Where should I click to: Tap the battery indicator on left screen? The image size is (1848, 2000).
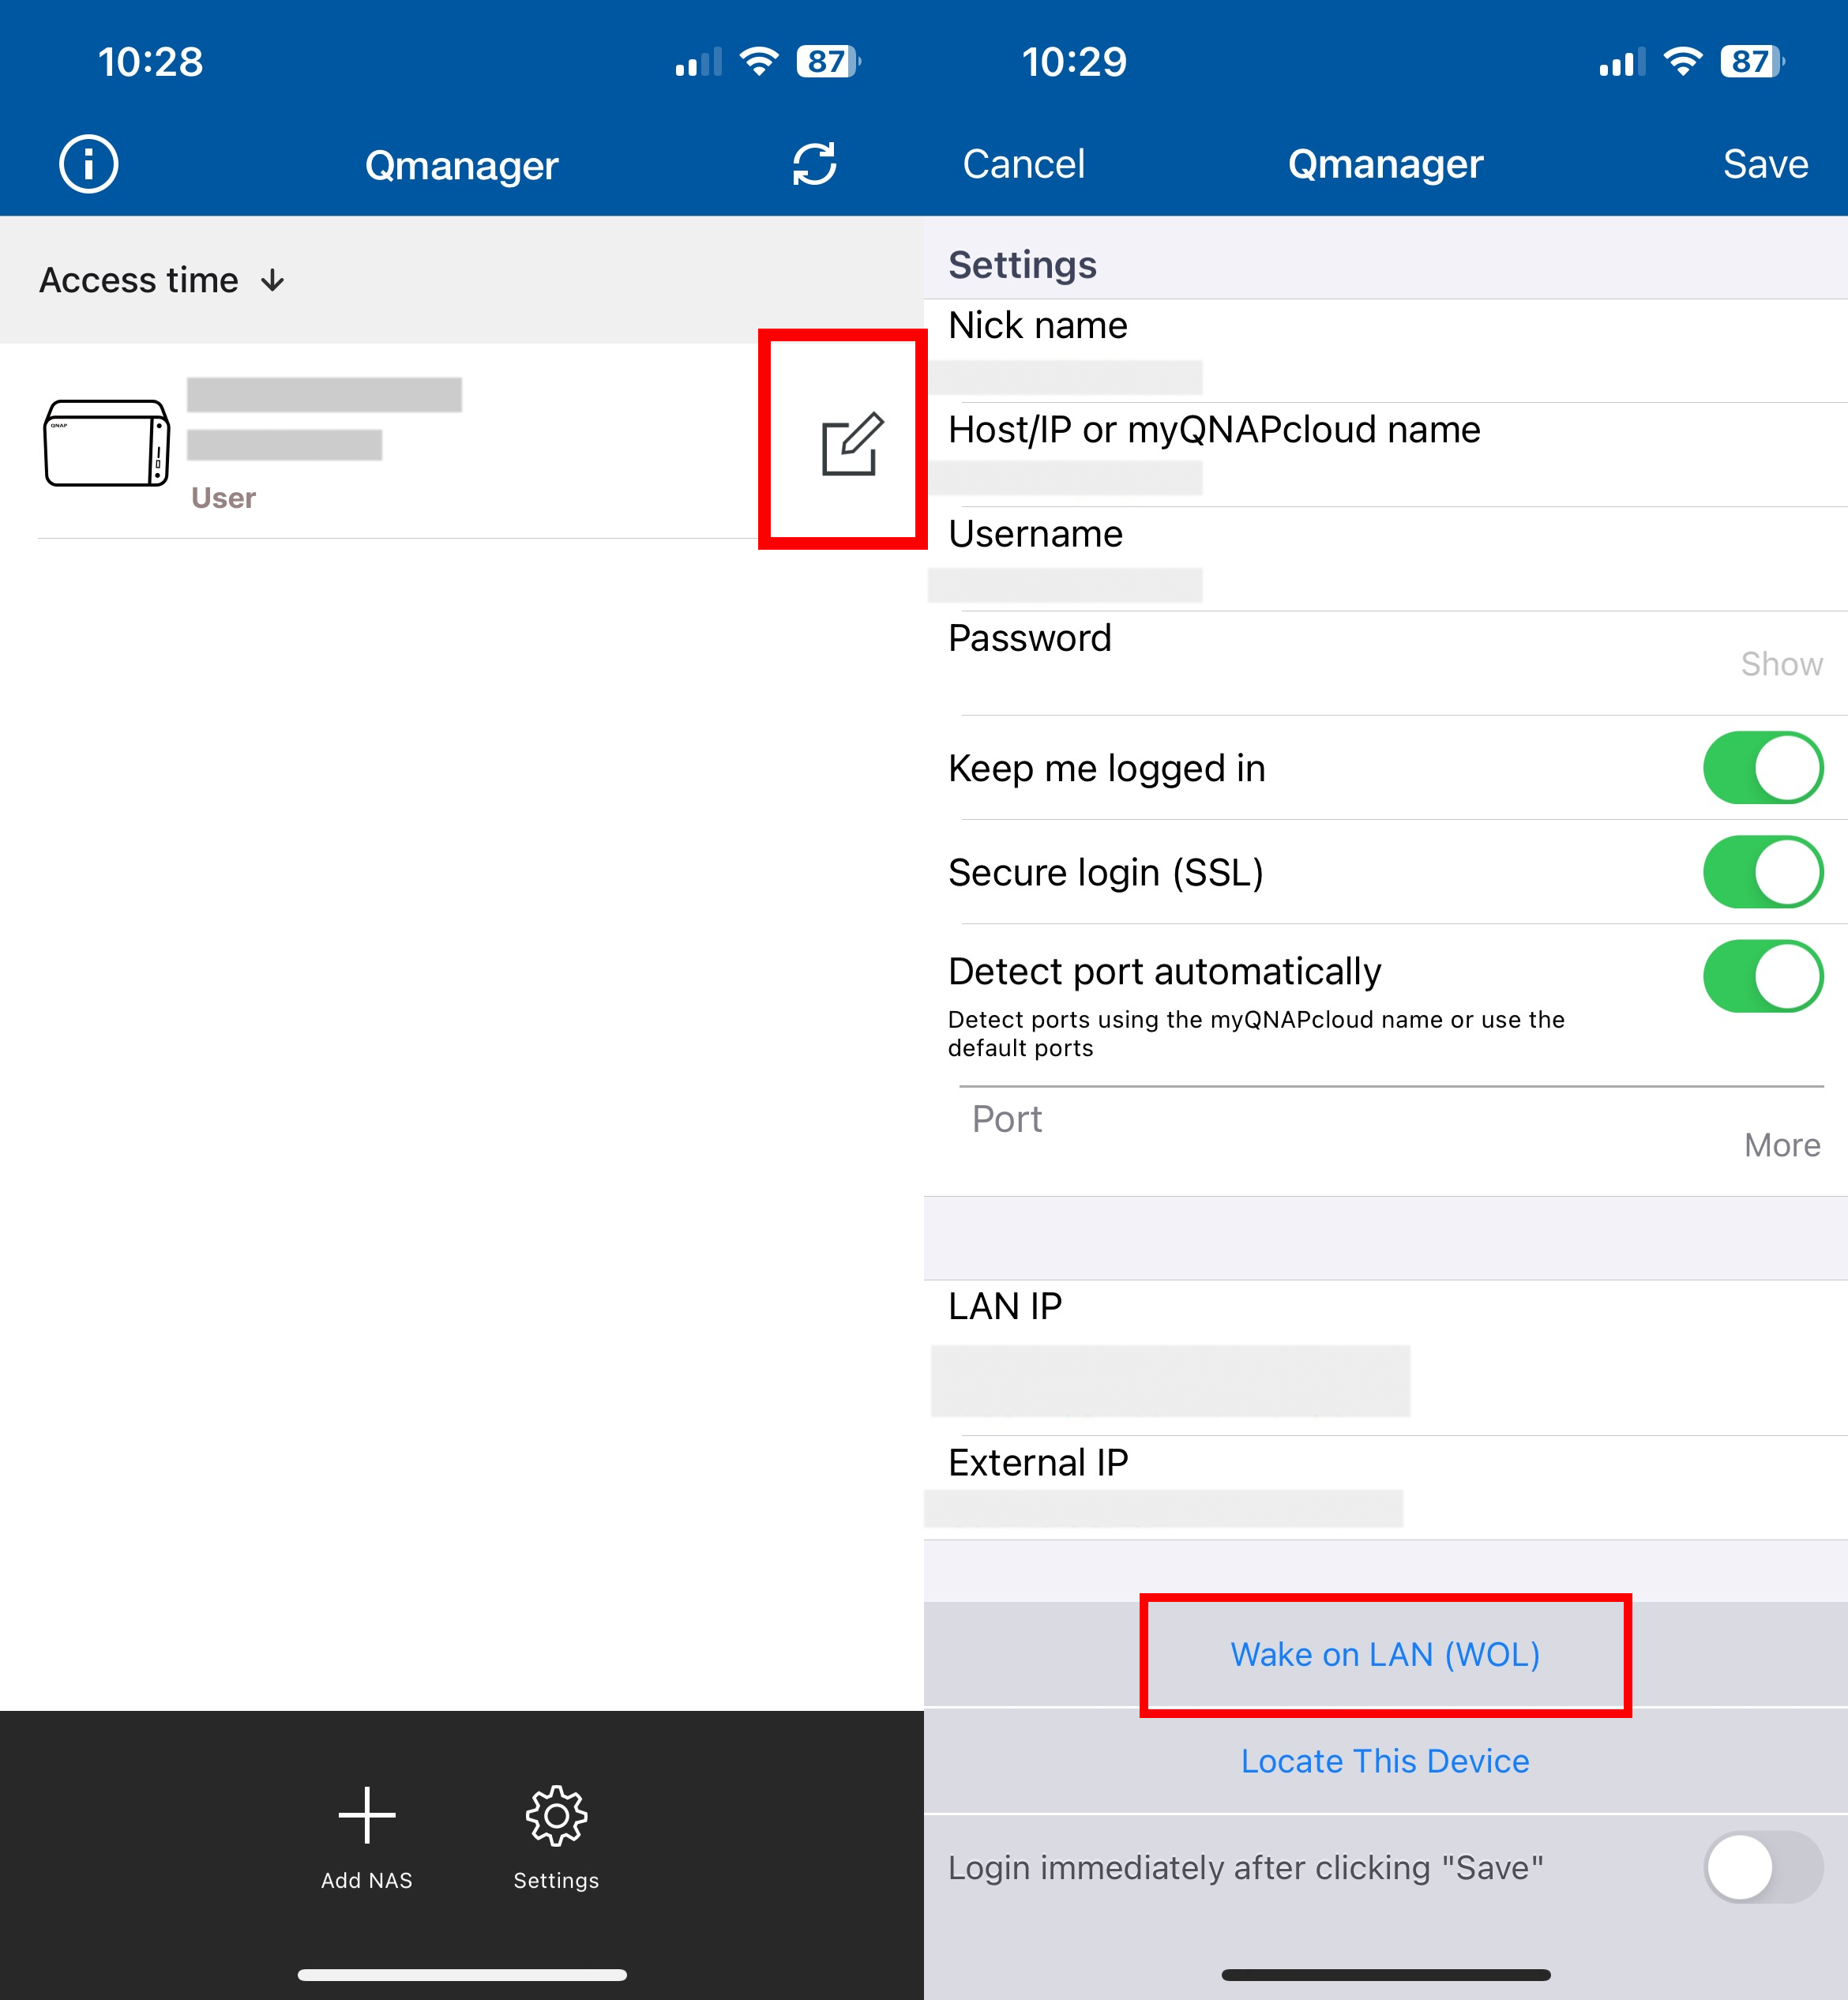click(x=828, y=62)
